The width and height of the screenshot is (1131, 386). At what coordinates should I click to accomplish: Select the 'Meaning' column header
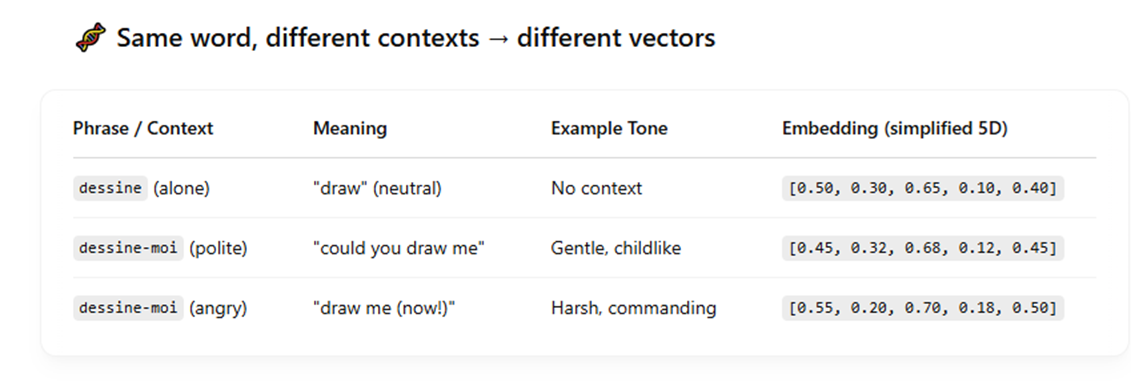click(x=350, y=128)
